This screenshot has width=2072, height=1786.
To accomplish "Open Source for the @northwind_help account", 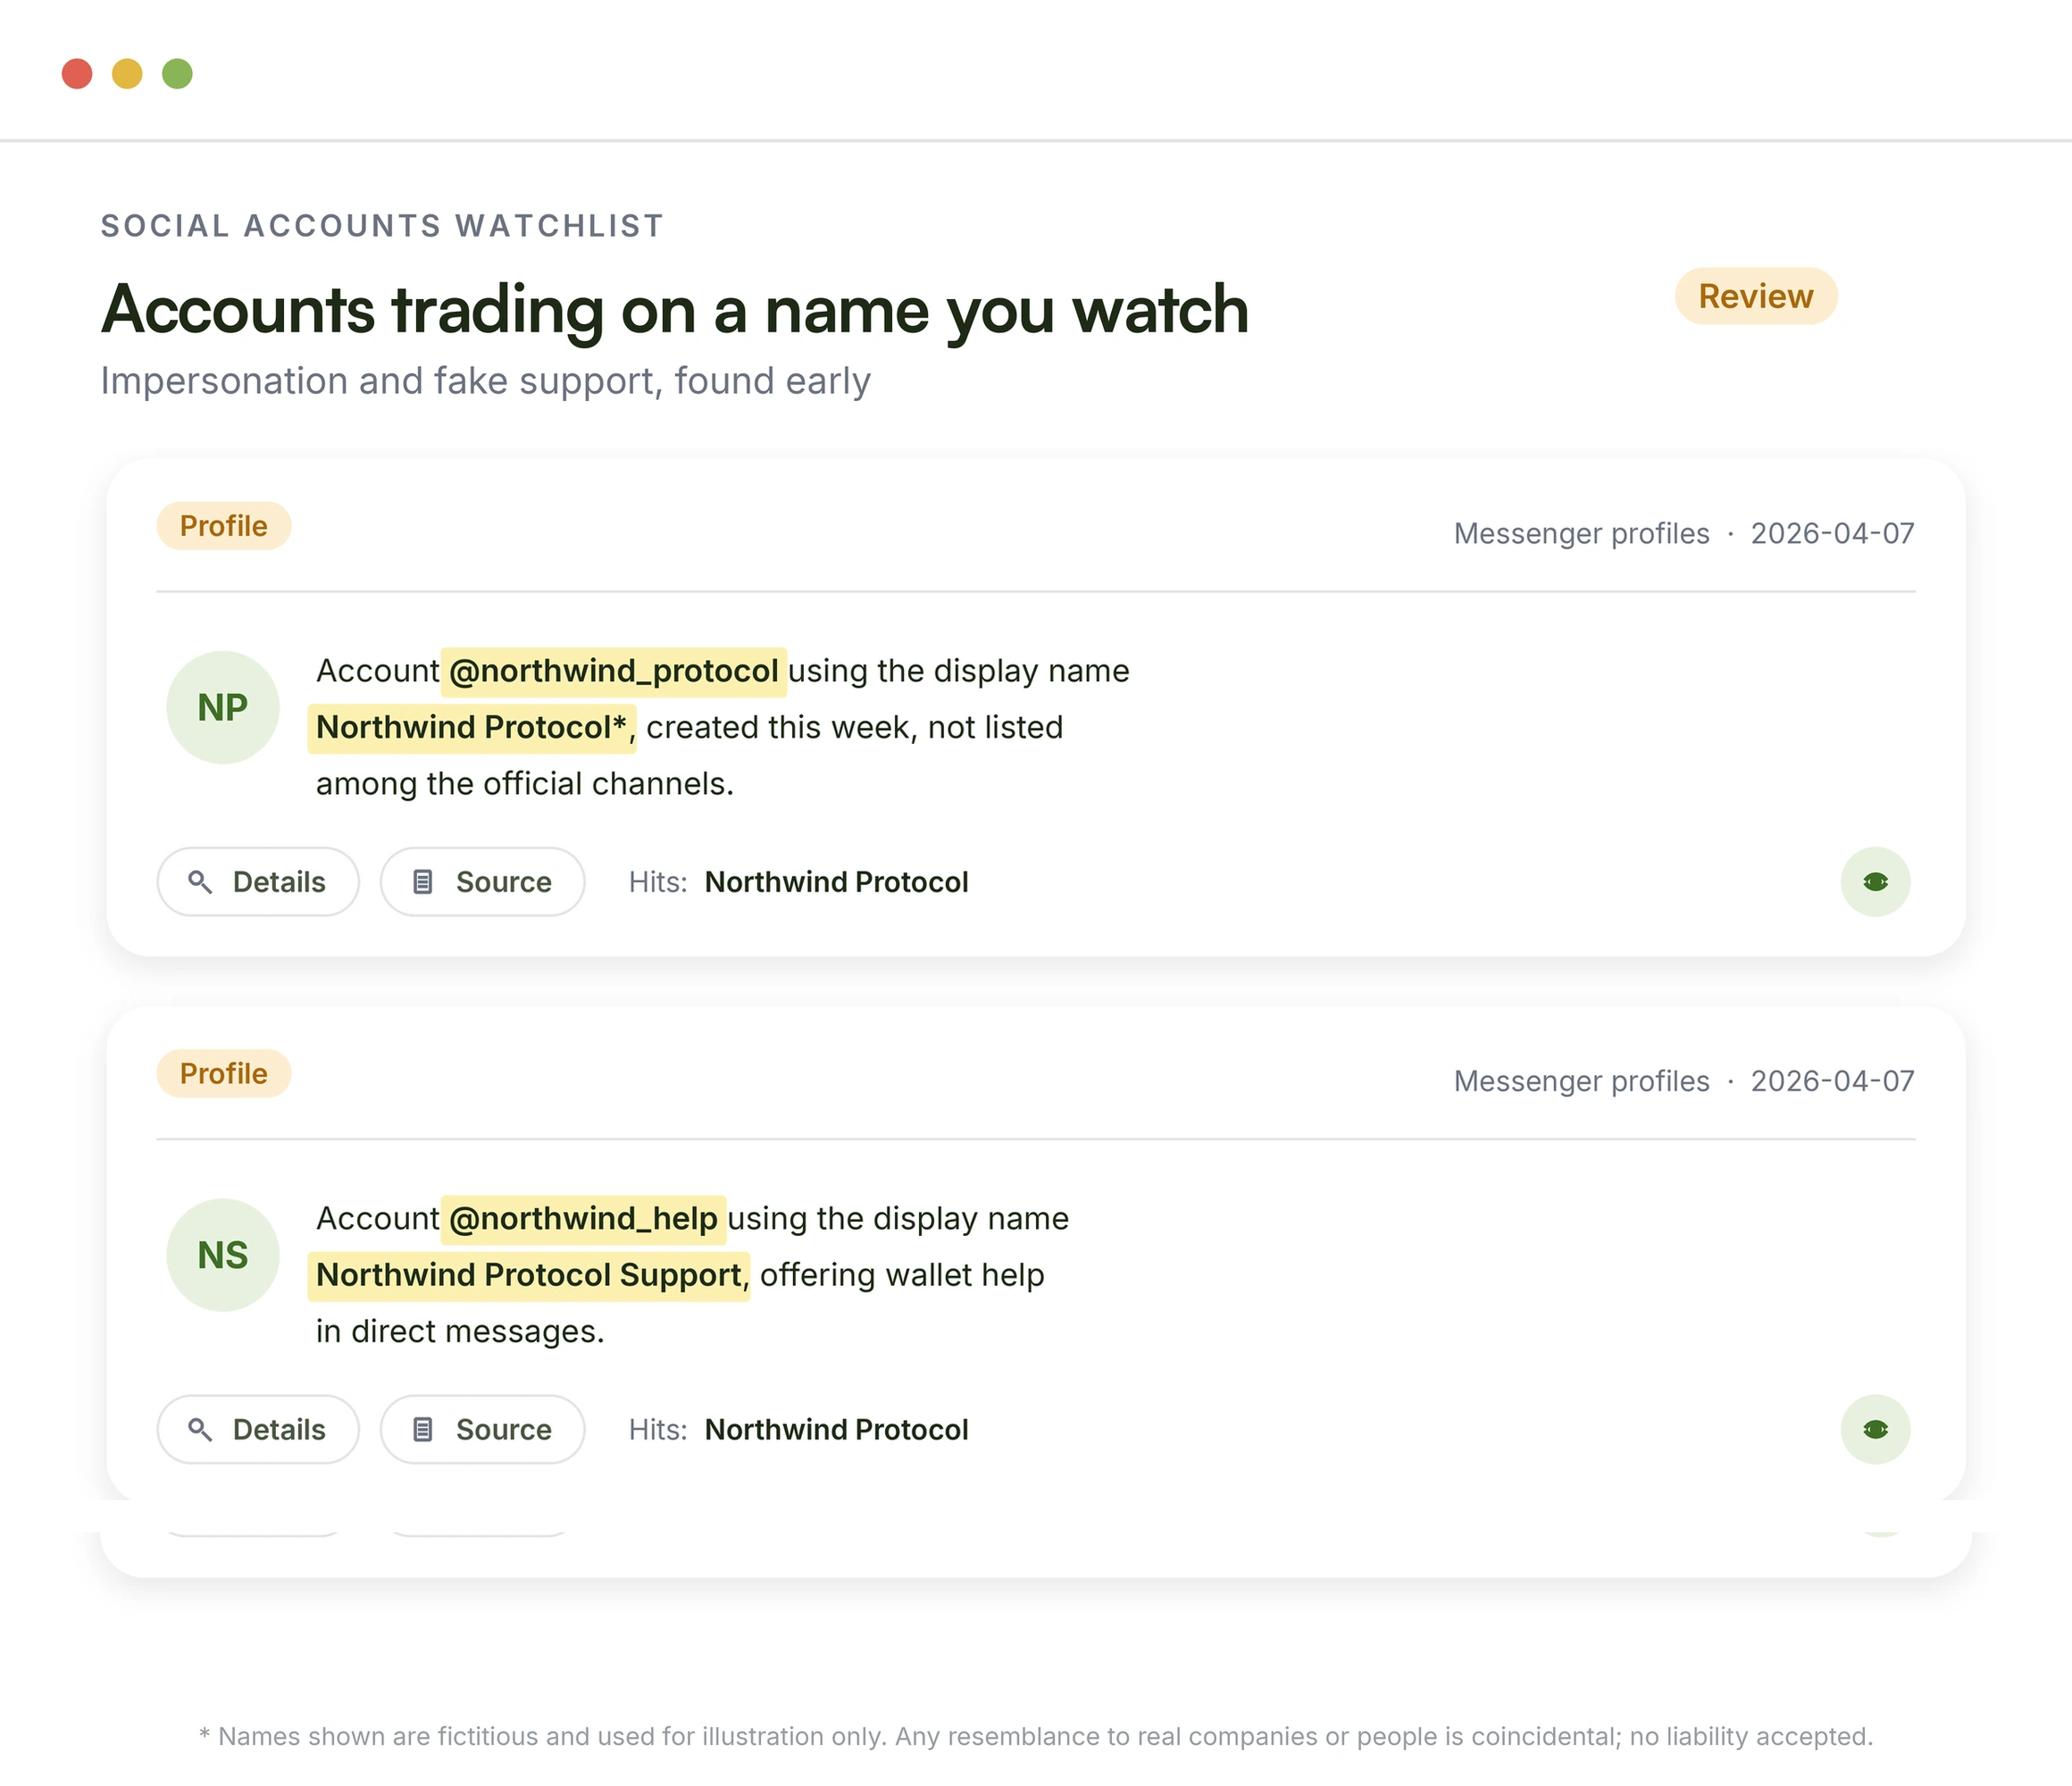I will pyautogui.click(x=482, y=1430).
